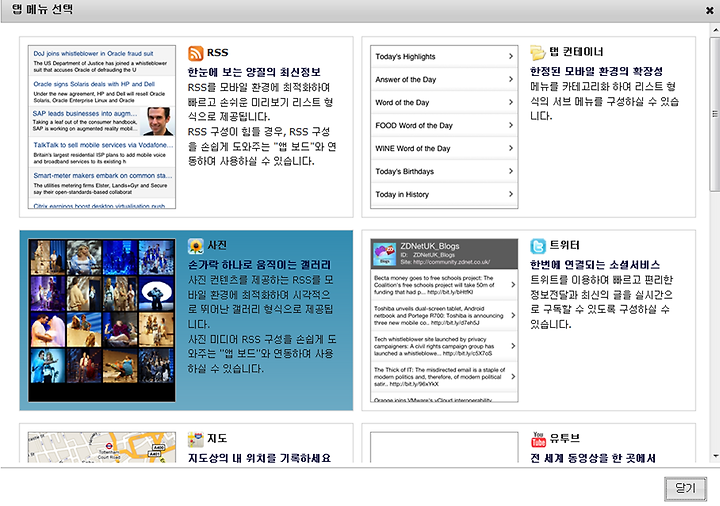Click heading 한눈에 보는 양질의 최신정보

pos(254,72)
